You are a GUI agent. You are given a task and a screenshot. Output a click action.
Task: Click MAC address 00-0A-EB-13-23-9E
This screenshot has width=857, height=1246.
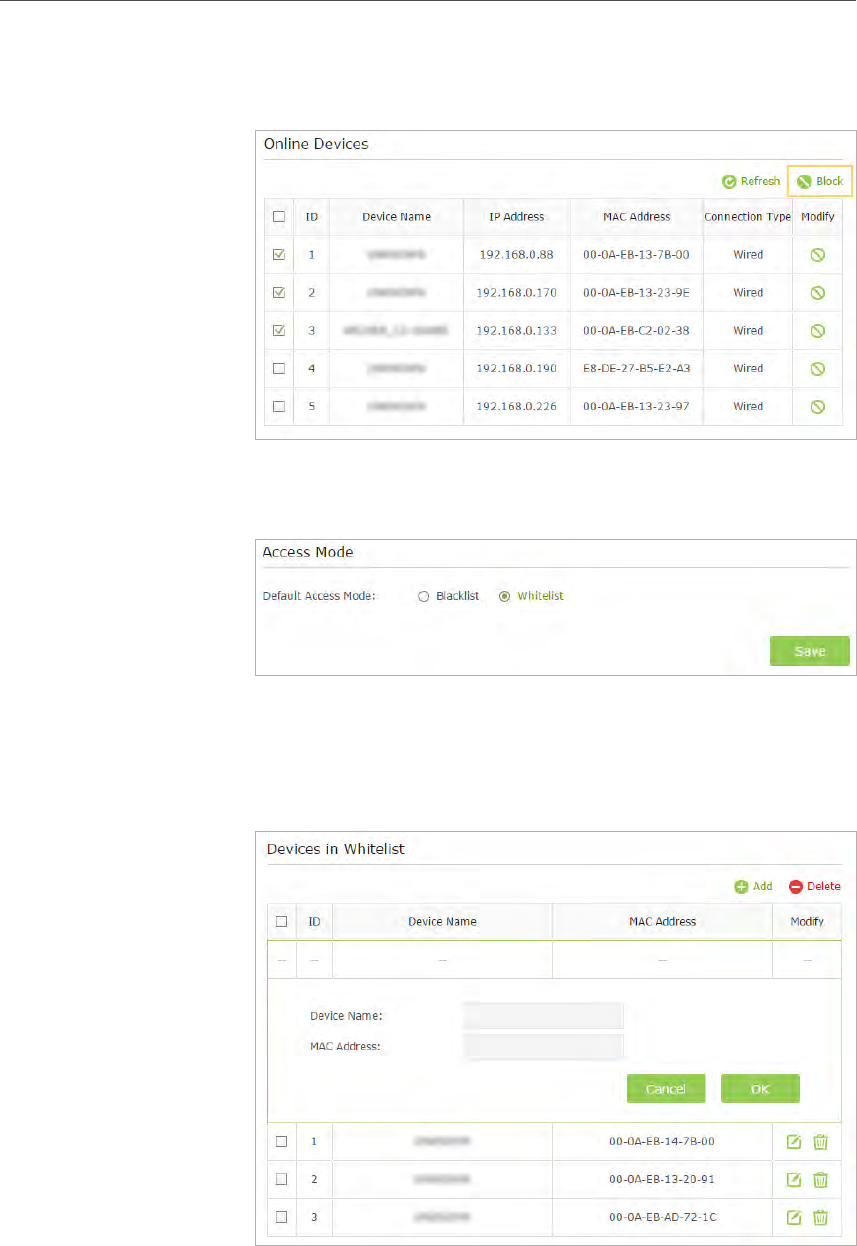[636, 293]
